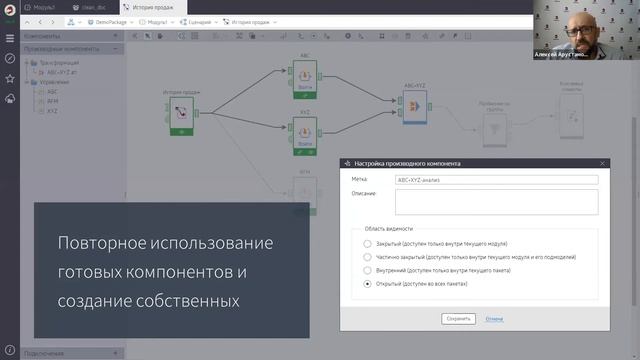
Task: Click the presenter video thumbnail
Action: point(587,30)
